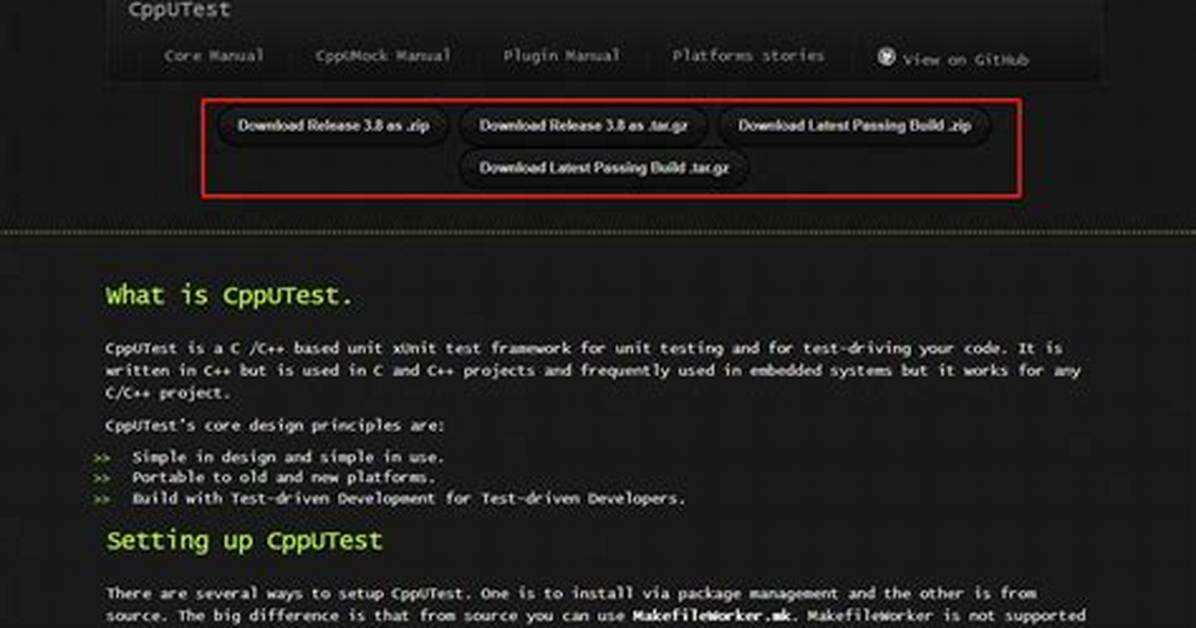
Task: Click 'Simple in design and simple in use.'
Action: tap(288, 457)
